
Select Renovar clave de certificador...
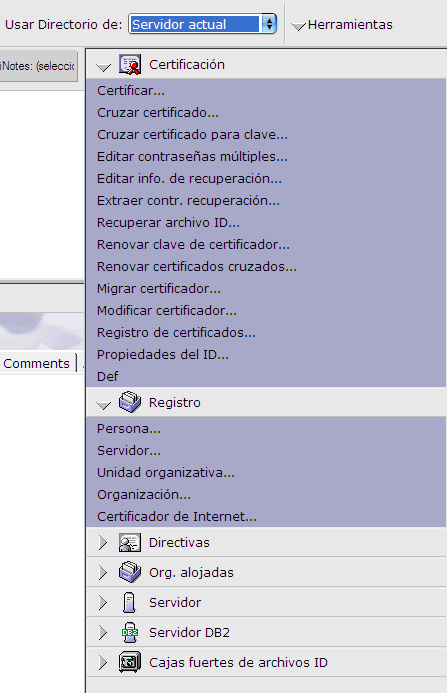coord(193,244)
